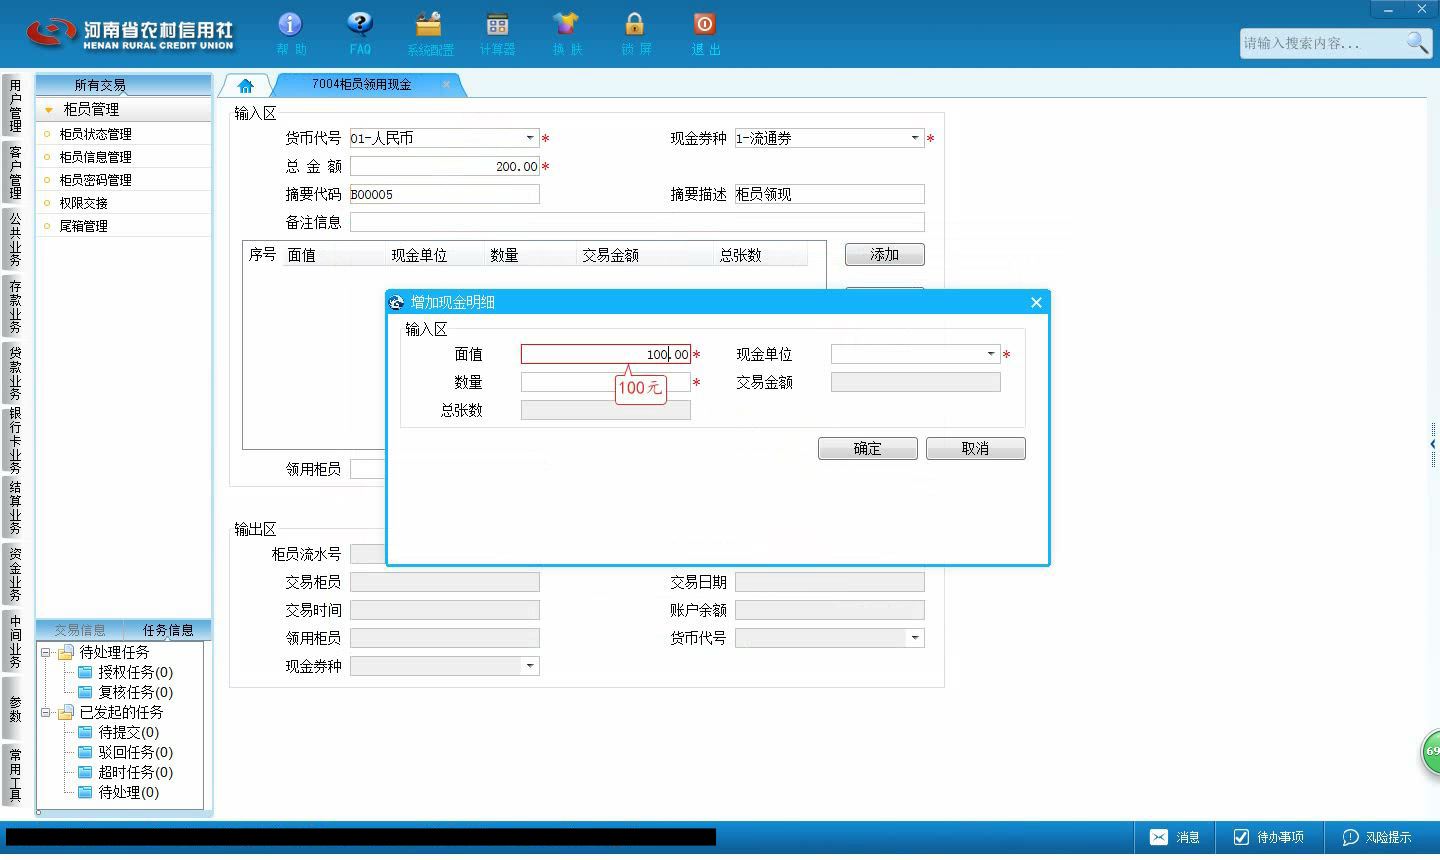Open the FAQ question mark icon
The image size is (1440, 860).
[359, 24]
